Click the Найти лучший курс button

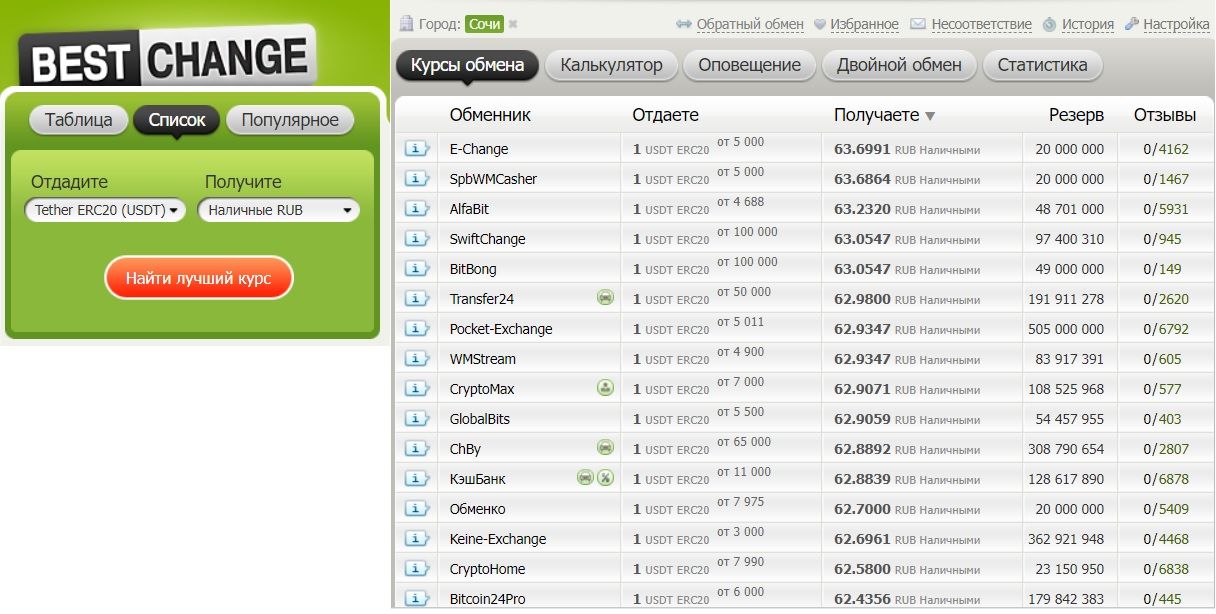(198, 278)
